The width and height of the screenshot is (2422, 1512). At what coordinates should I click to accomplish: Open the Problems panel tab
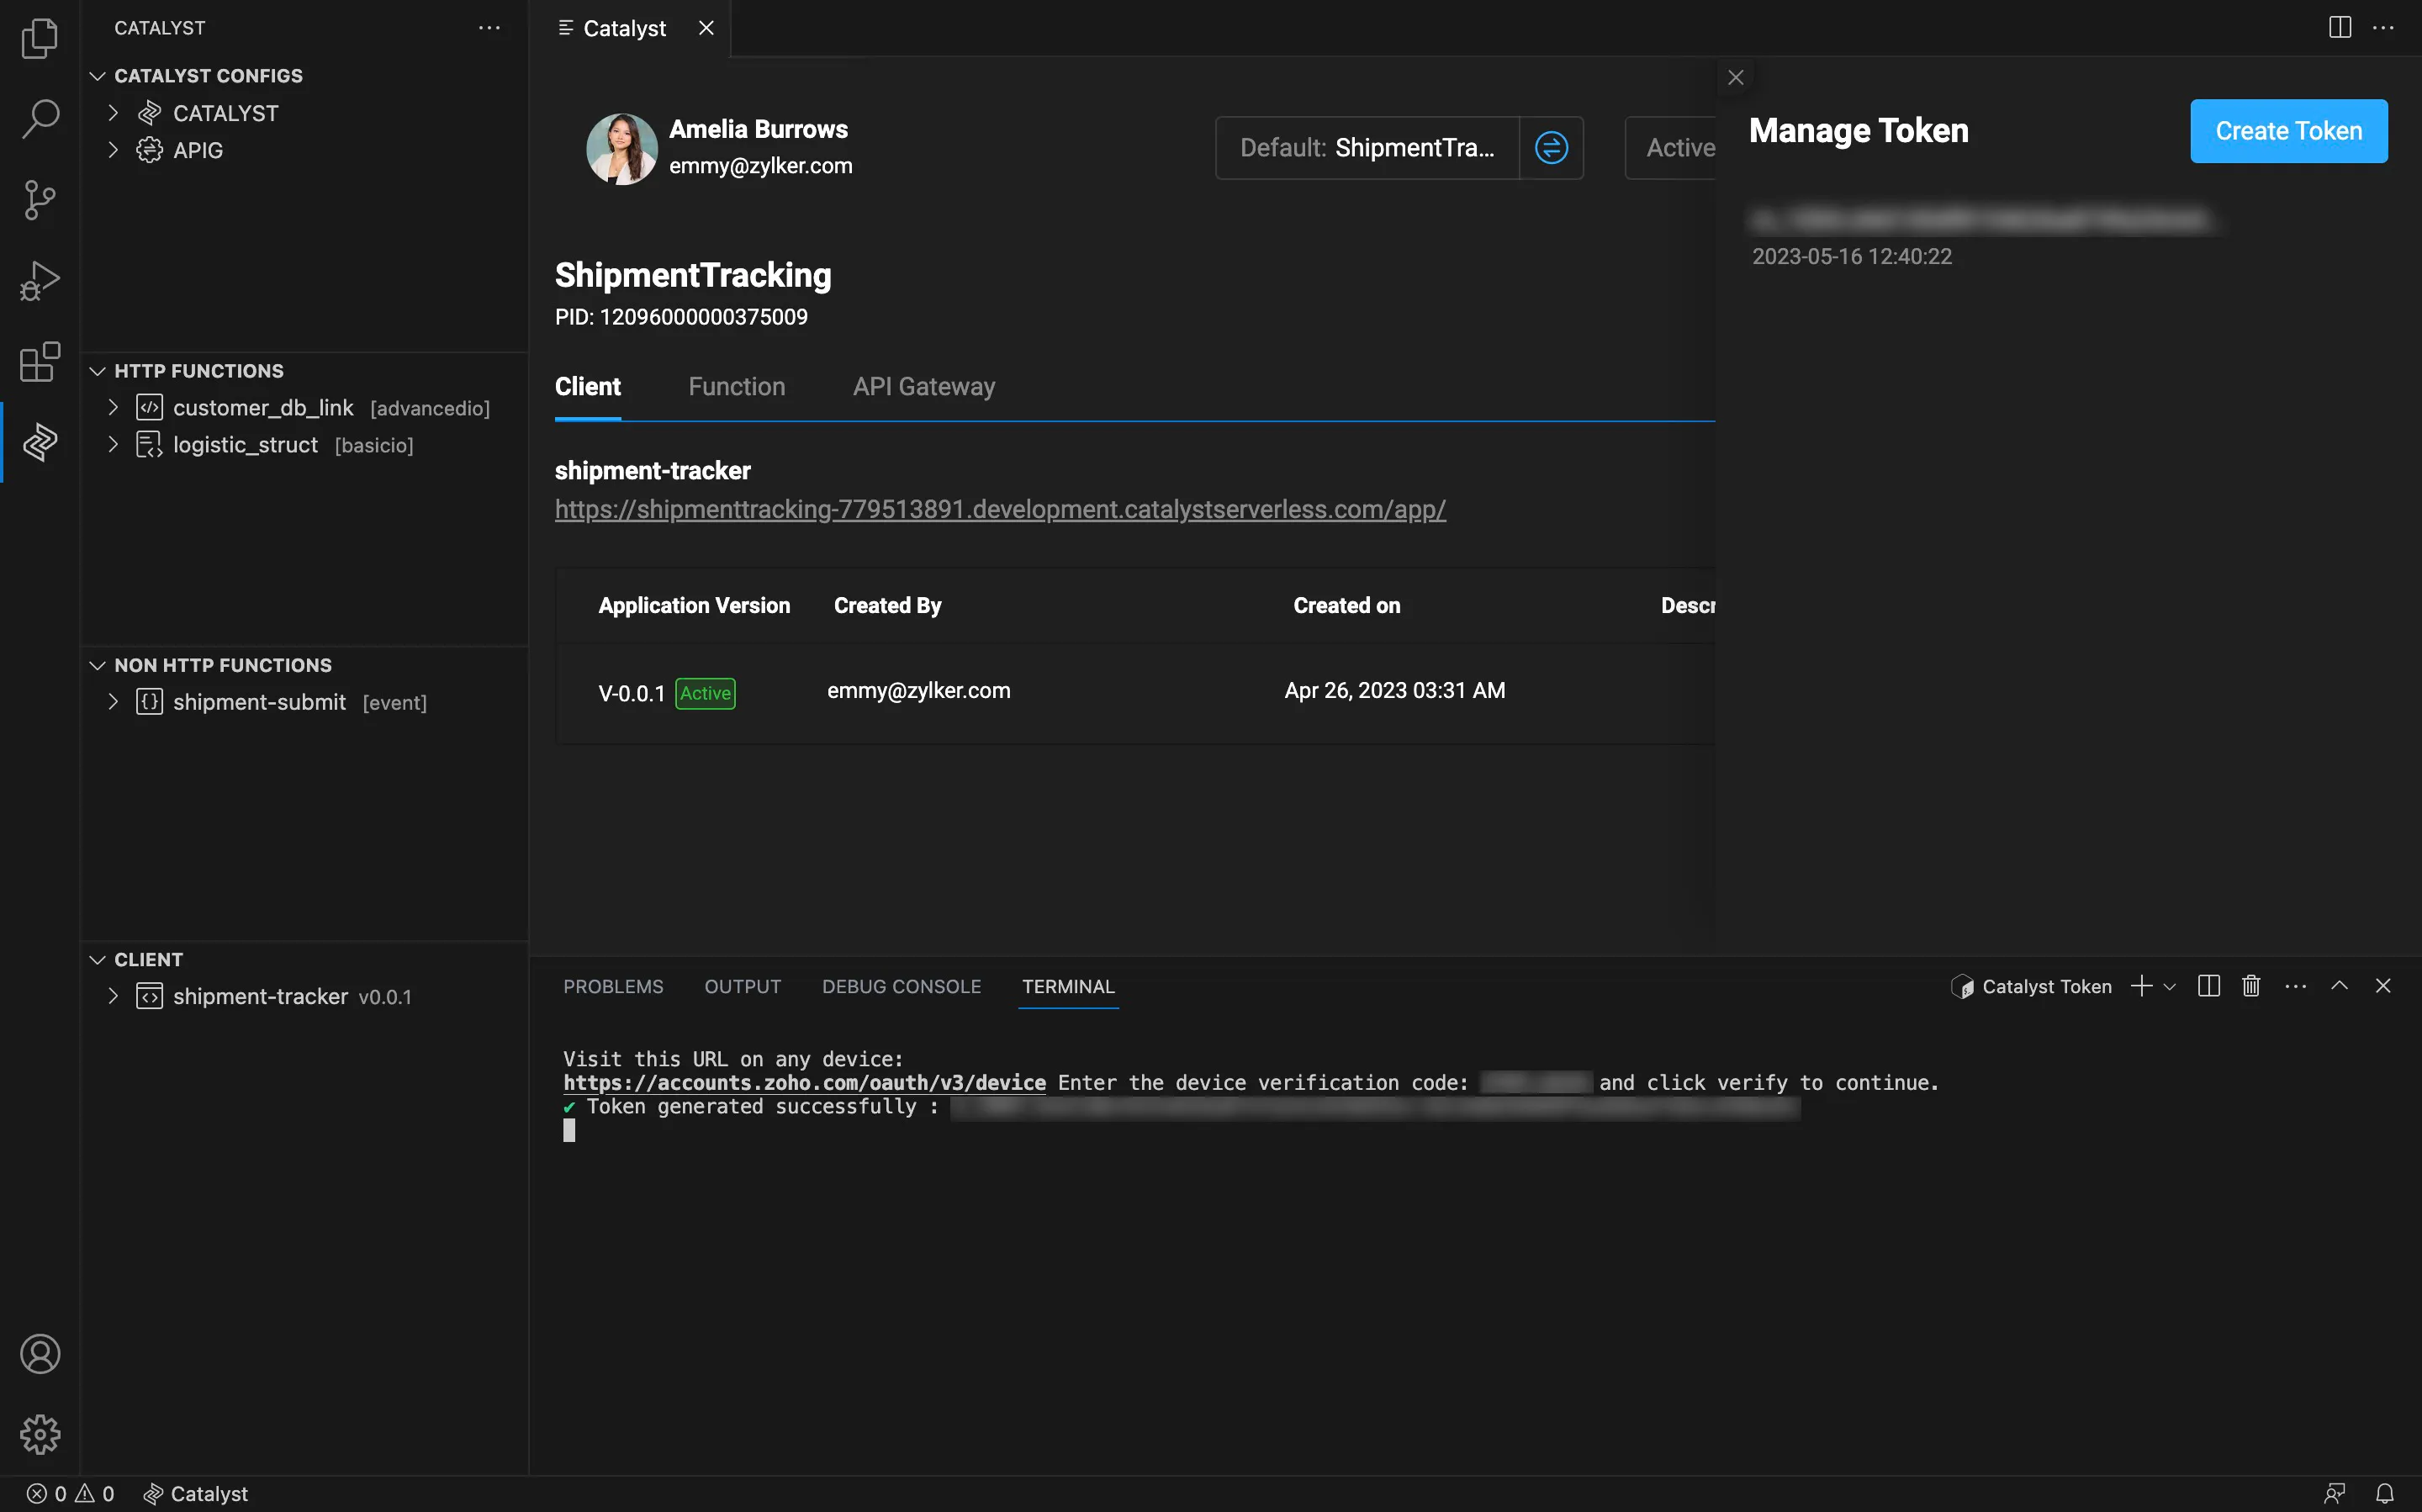click(x=613, y=987)
